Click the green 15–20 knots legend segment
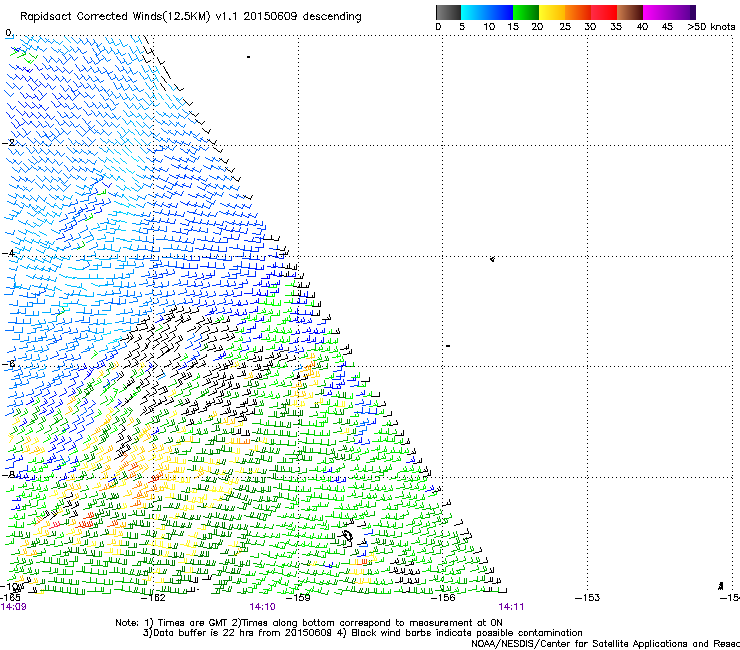The height and width of the screenshot is (650, 740). pos(526,12)
